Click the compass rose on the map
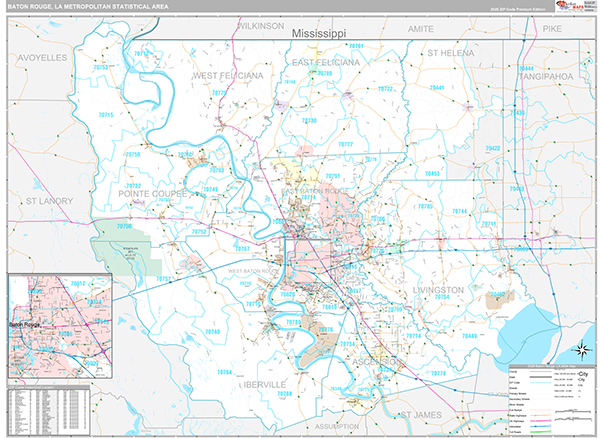 point(579,348)
